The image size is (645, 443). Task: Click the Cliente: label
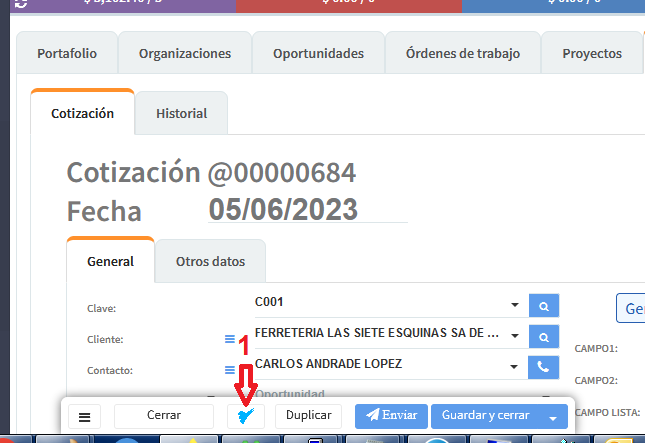click(105, 339)
